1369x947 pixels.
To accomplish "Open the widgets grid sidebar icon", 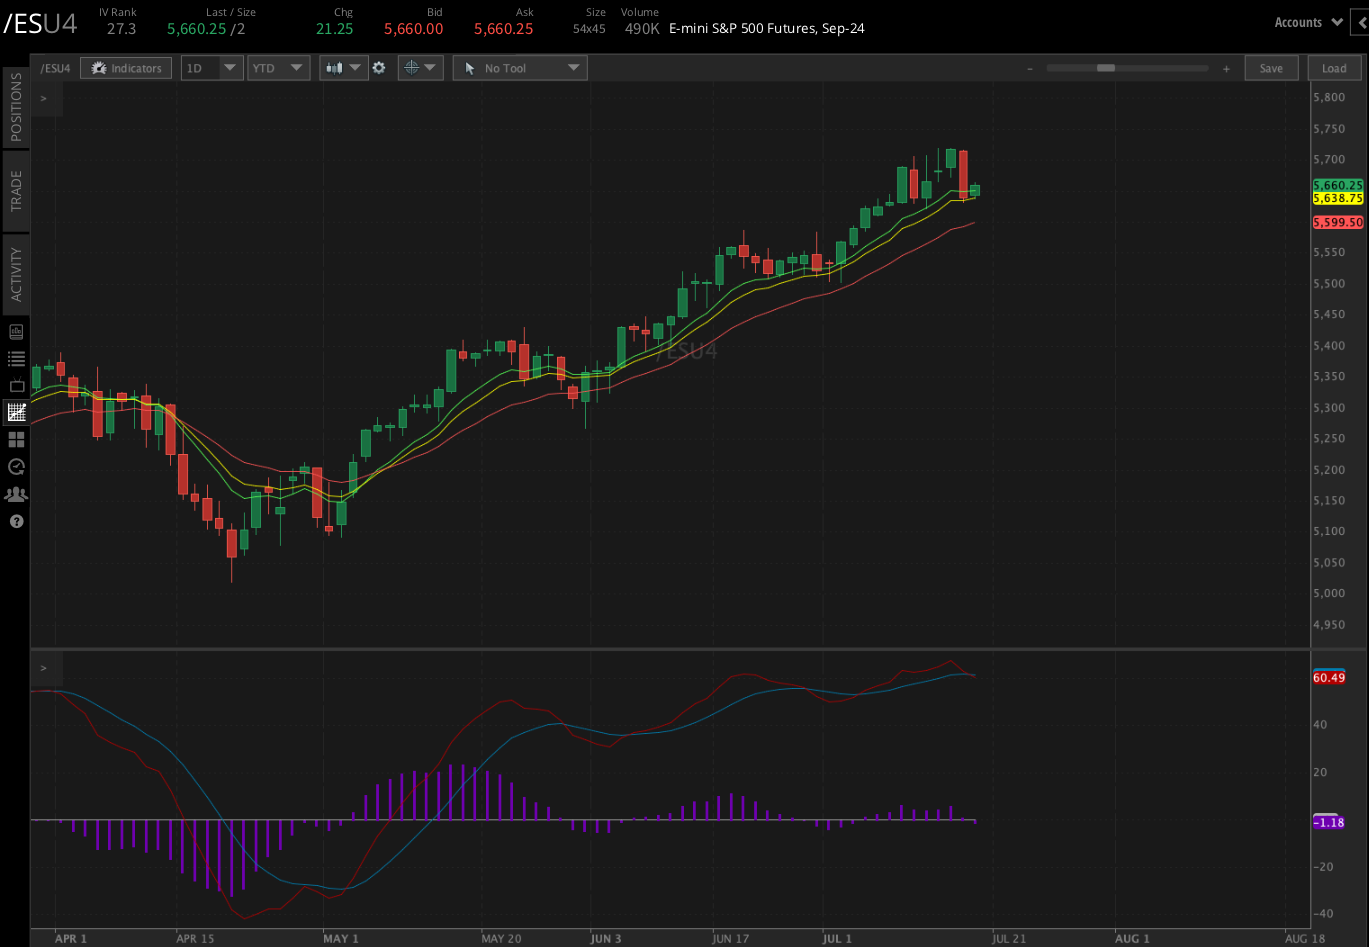I will 15,439.
